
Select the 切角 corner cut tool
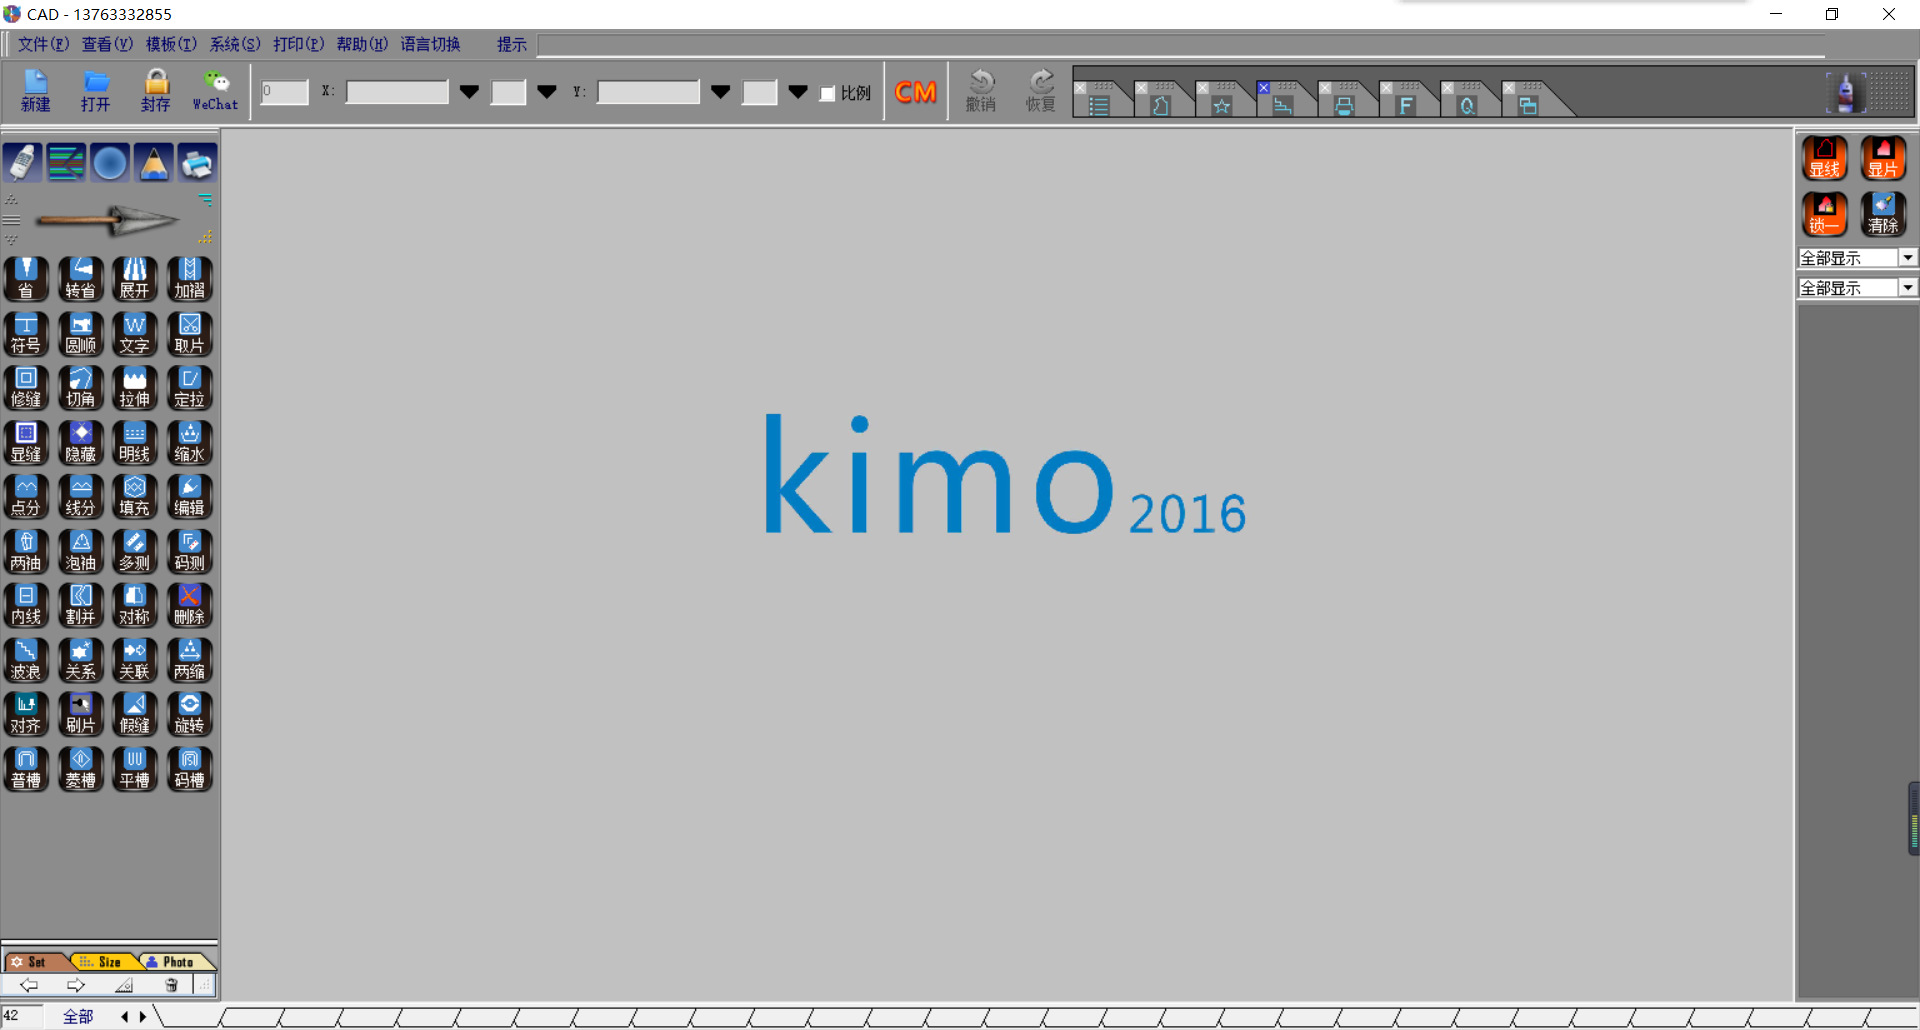click(81, 388)
